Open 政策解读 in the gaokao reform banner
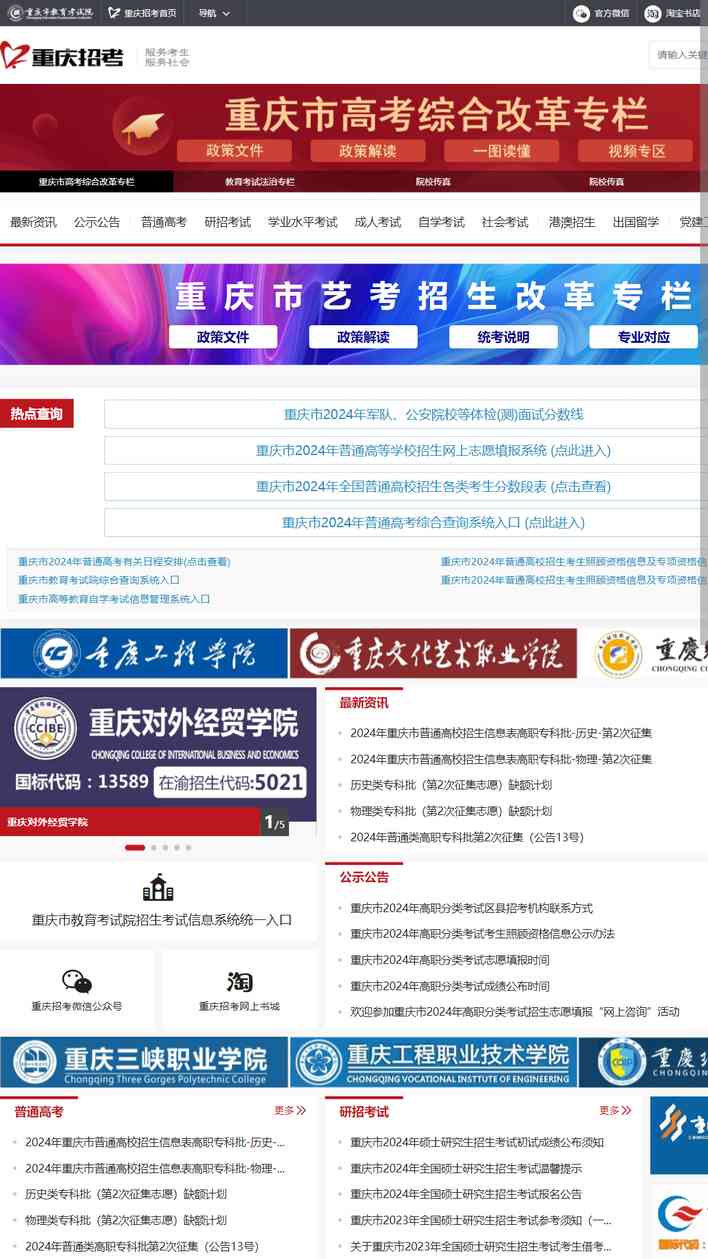 (368, 150)
